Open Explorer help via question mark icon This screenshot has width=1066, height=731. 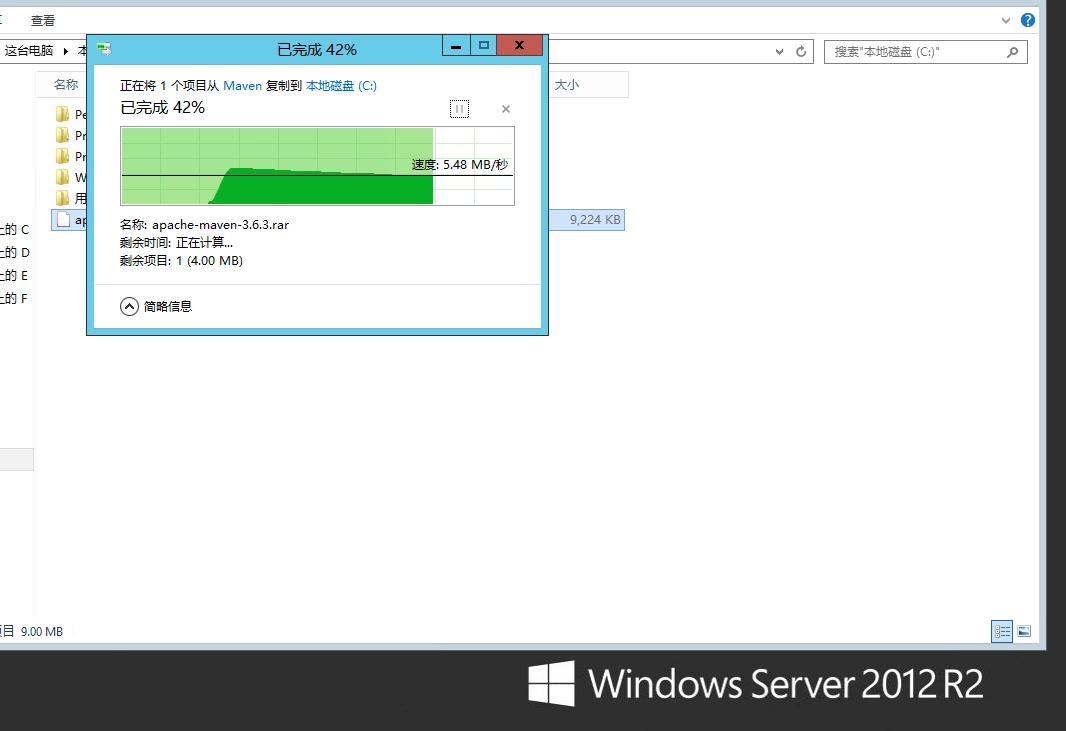point(1027,20)
